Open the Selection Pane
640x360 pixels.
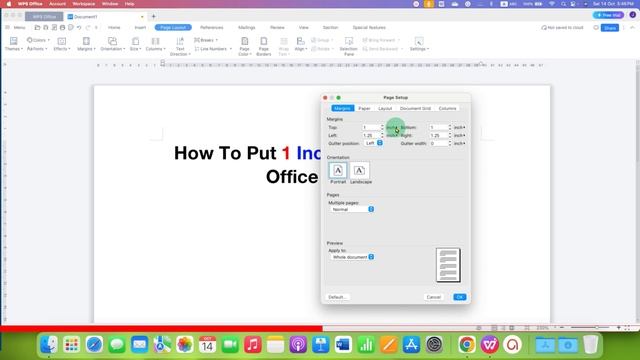[x=349, y=46]
